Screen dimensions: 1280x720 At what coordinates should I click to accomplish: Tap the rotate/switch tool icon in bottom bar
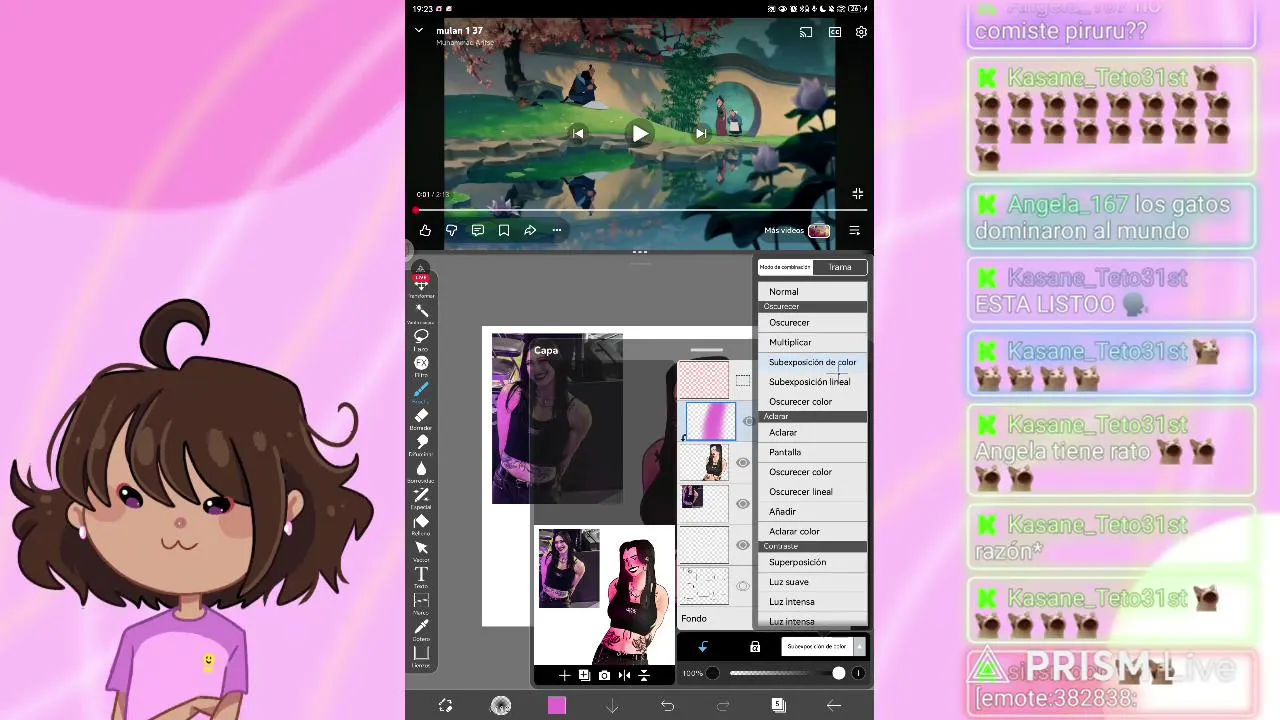click(x=446, y=706)
